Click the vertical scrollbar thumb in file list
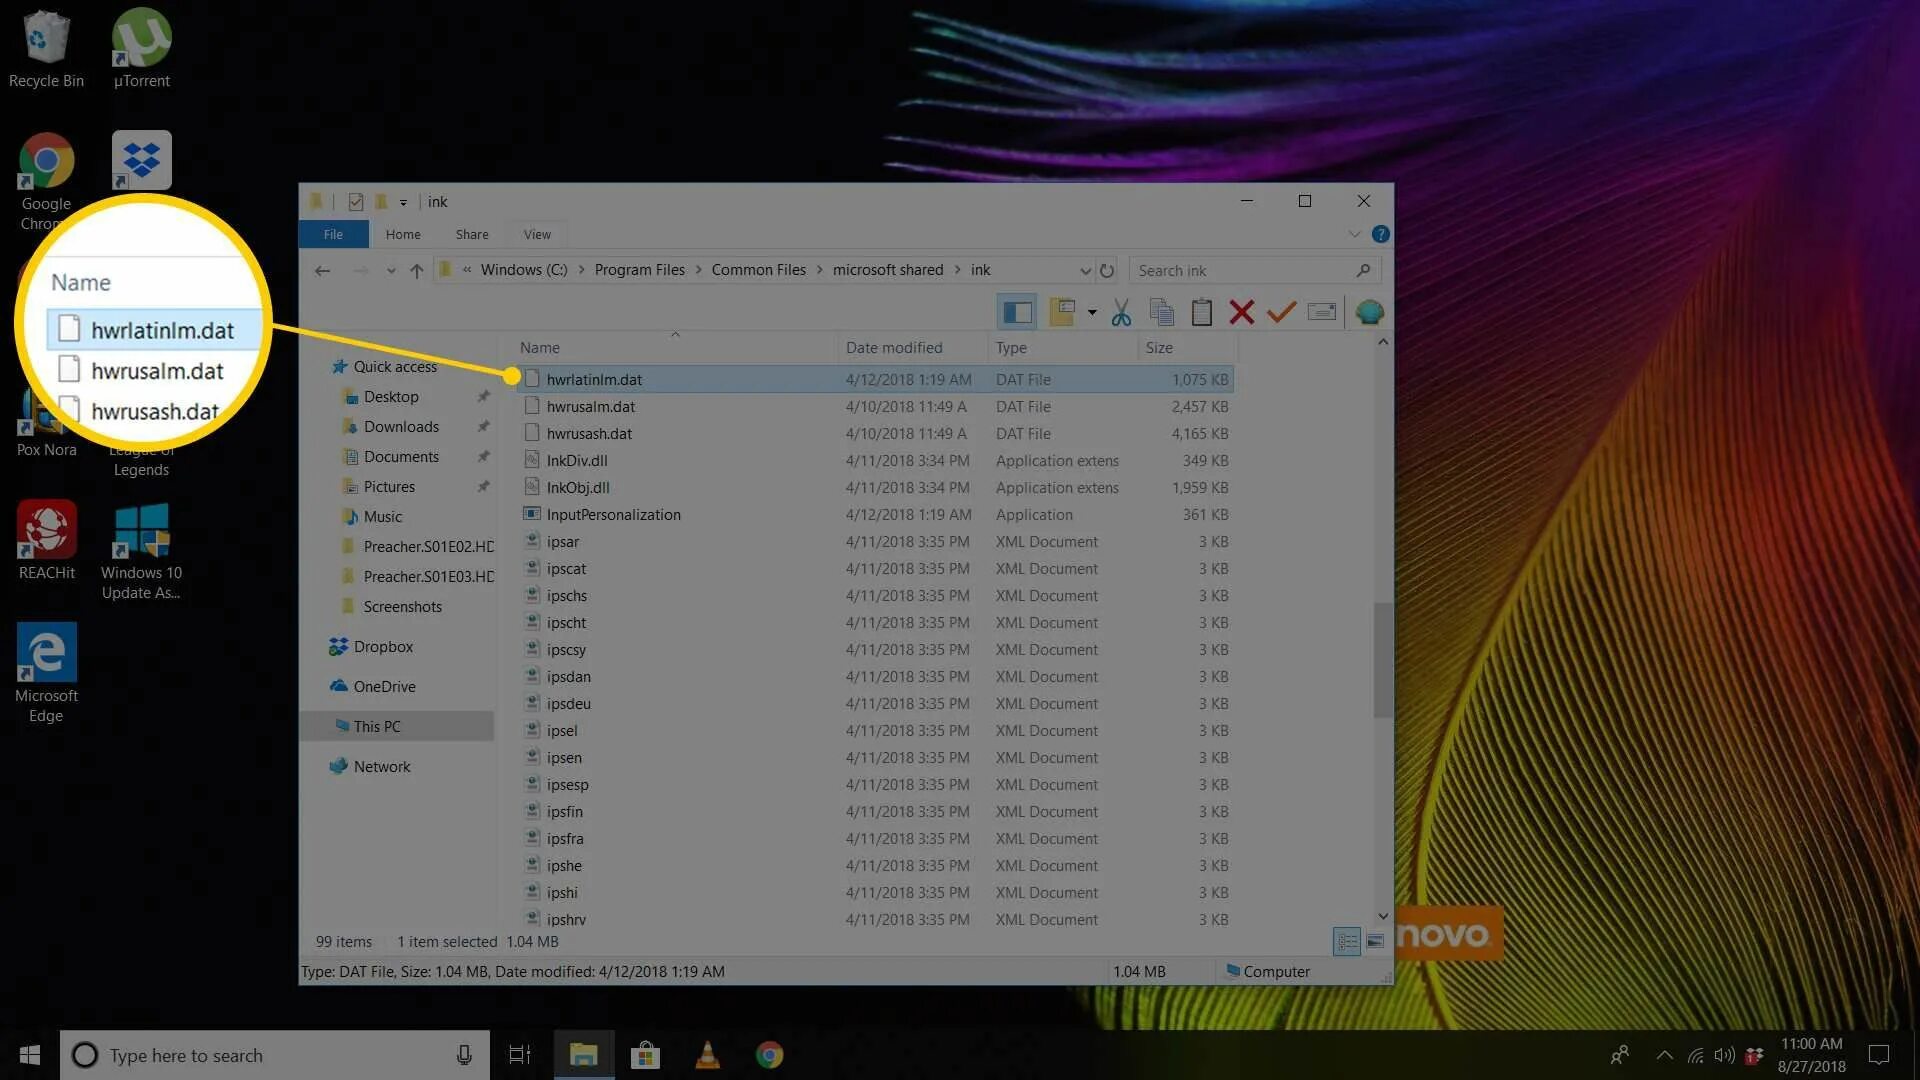Image resolution: width=1920 pixels, height=1080 pixels. [x=1382, y=660]
